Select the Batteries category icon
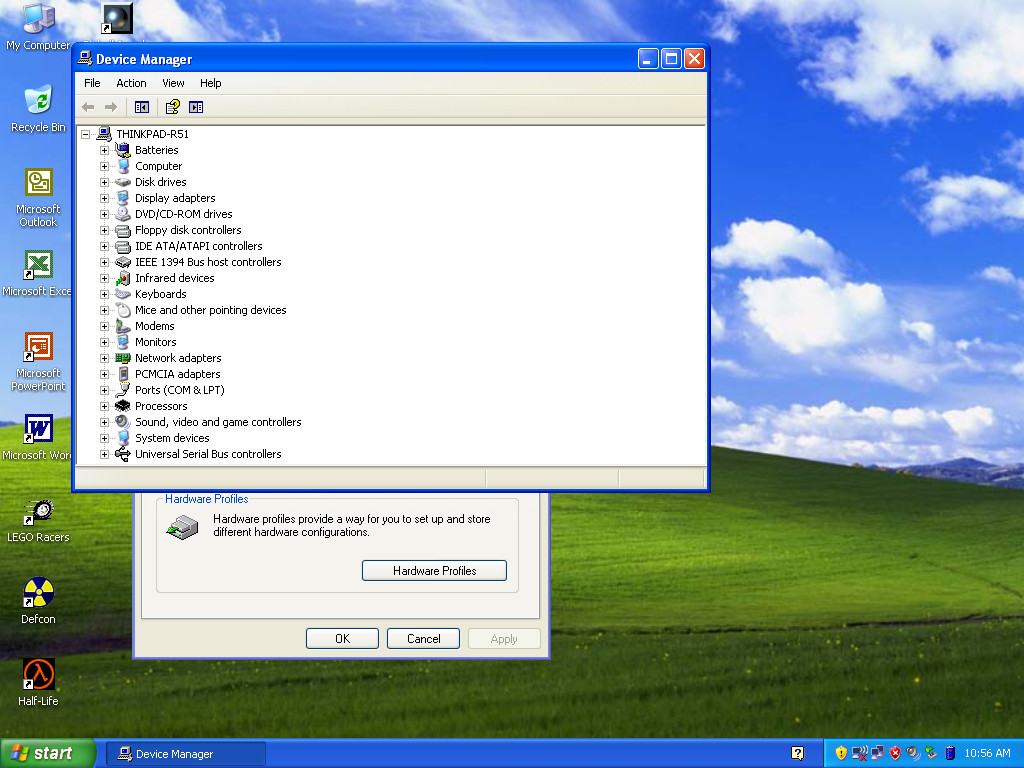 pyautogui.click(x=123, y=150)
